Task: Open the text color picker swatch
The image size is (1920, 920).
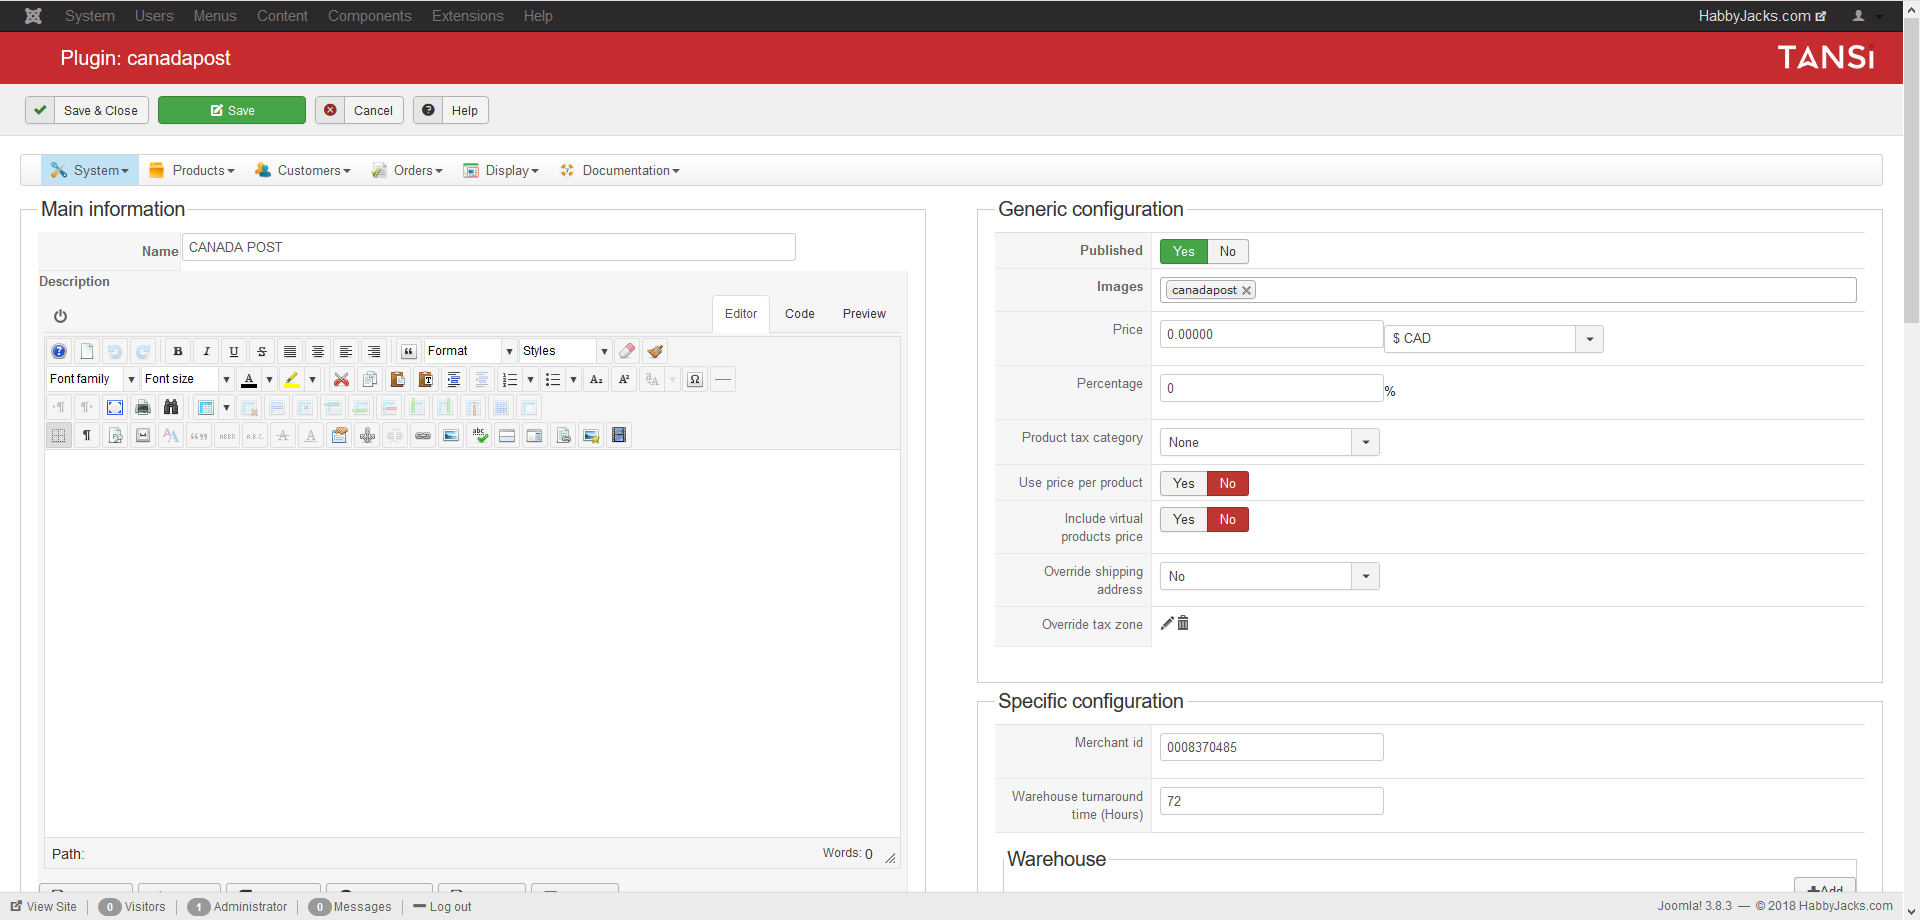Action: click(x=249, y=379)
